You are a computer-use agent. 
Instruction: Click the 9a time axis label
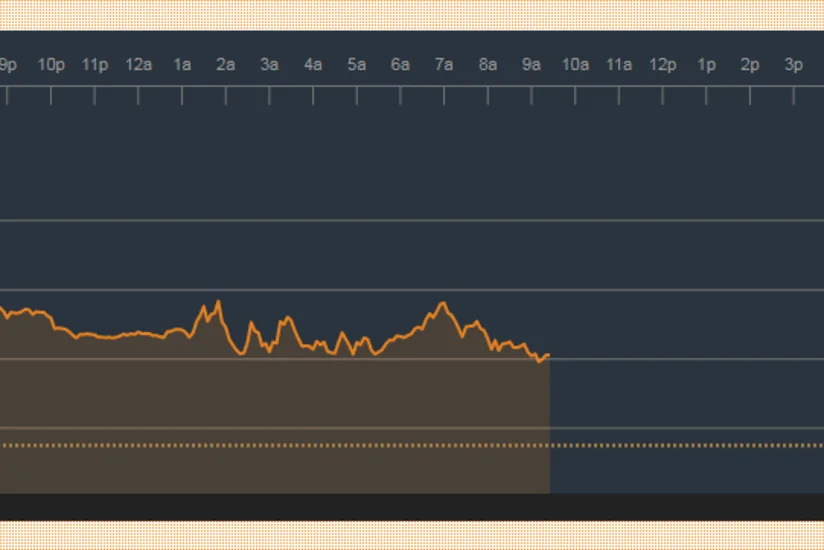[x=531, y=65]
